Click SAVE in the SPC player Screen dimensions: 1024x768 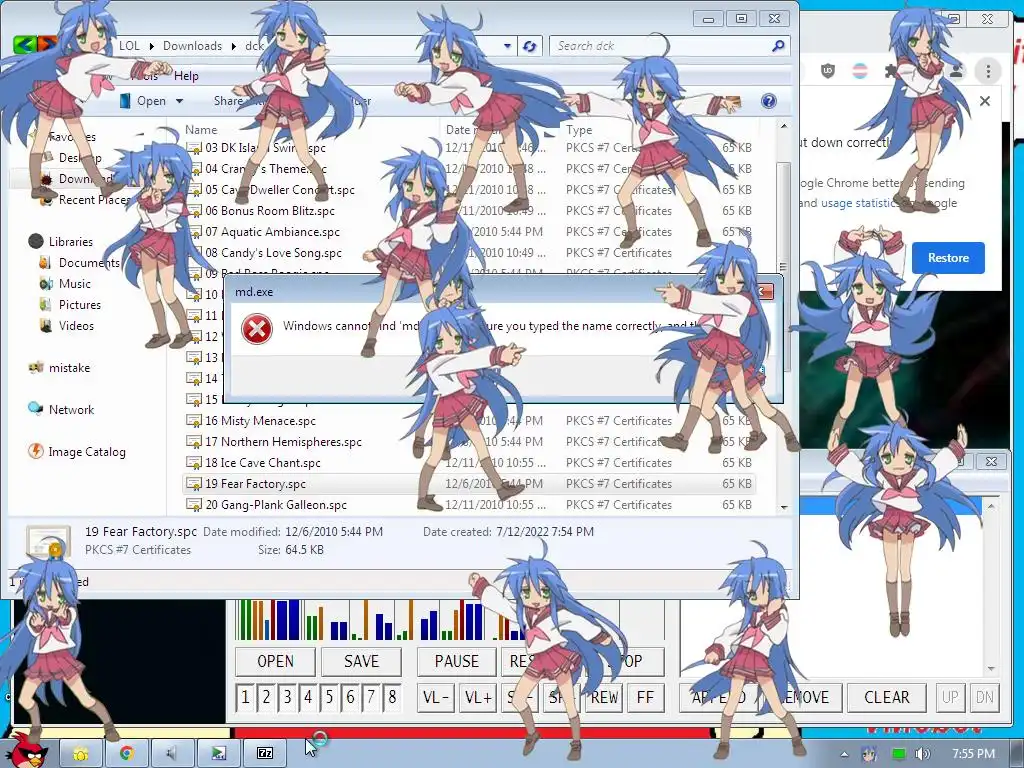point(361,662)
